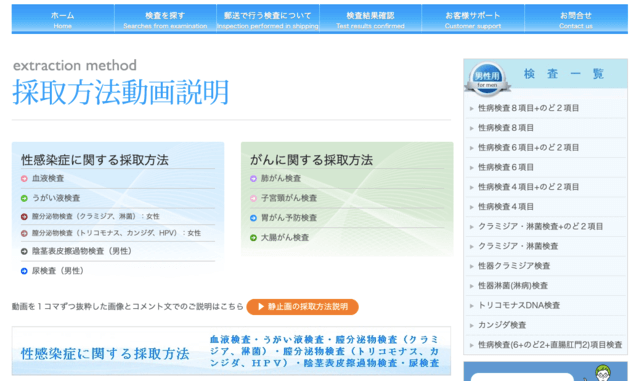
Task: Open the 肺がん検査 link
Action: (281, 178)
